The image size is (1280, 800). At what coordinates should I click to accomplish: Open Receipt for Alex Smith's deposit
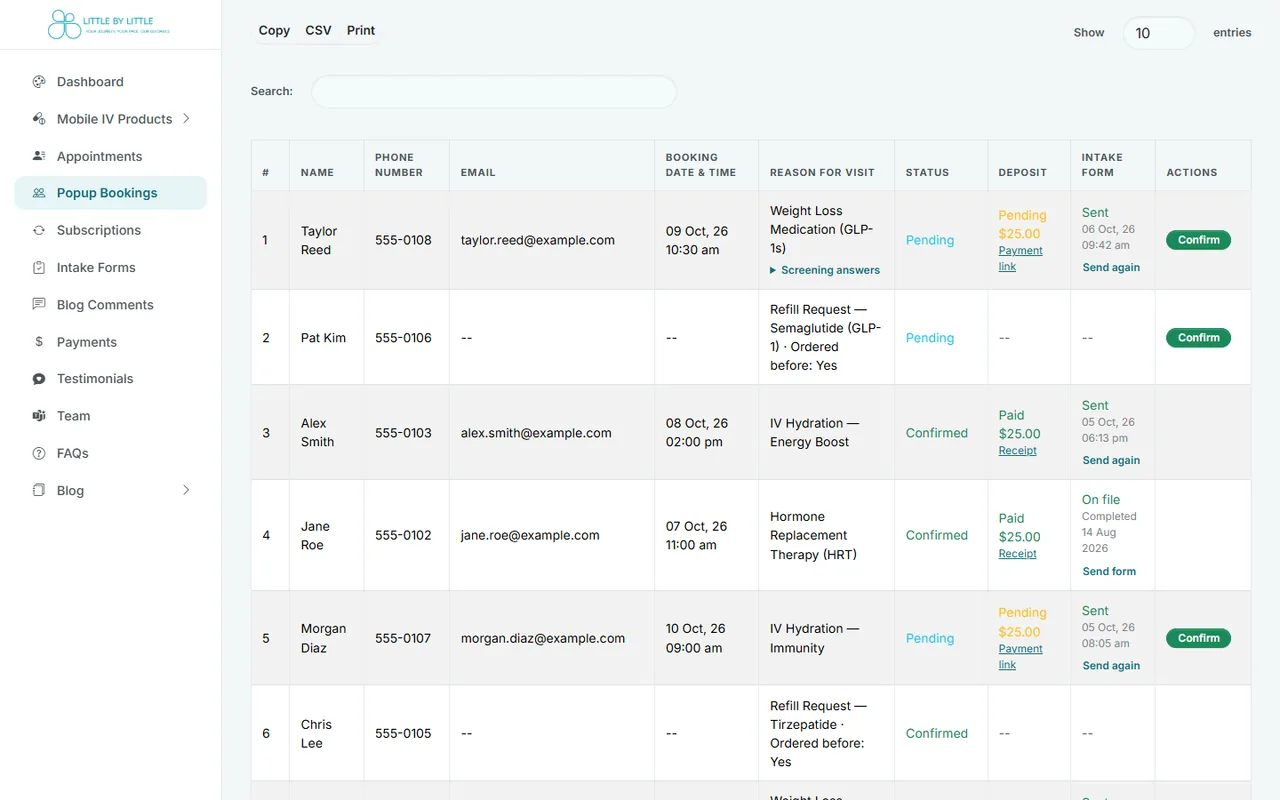point(1017,451)
